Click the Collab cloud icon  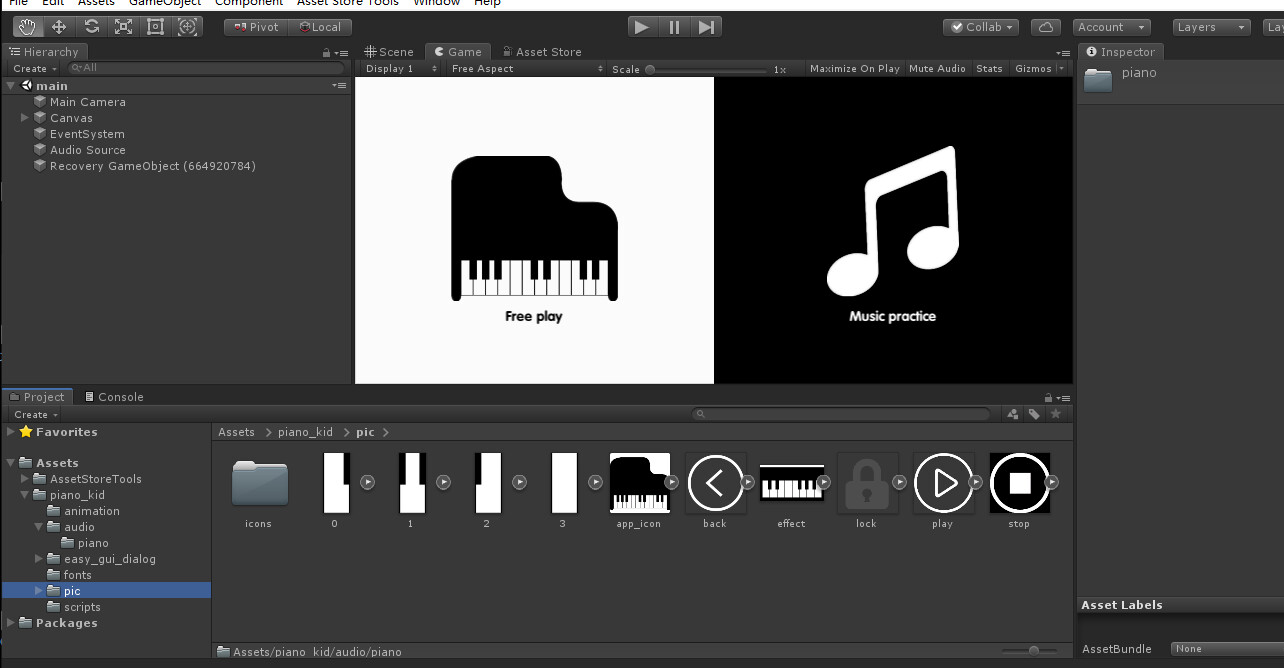pos(1046,27)
